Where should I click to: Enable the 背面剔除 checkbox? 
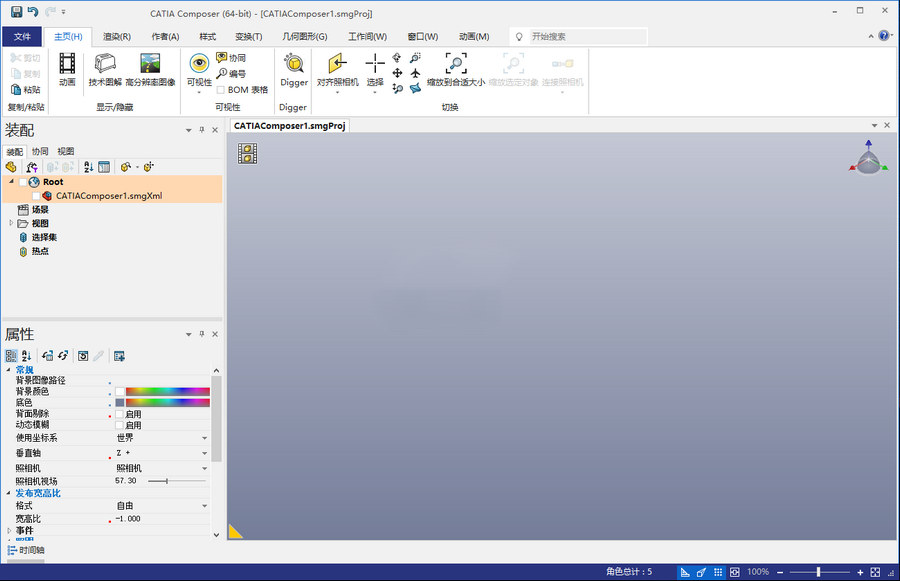tap(119, 414)
